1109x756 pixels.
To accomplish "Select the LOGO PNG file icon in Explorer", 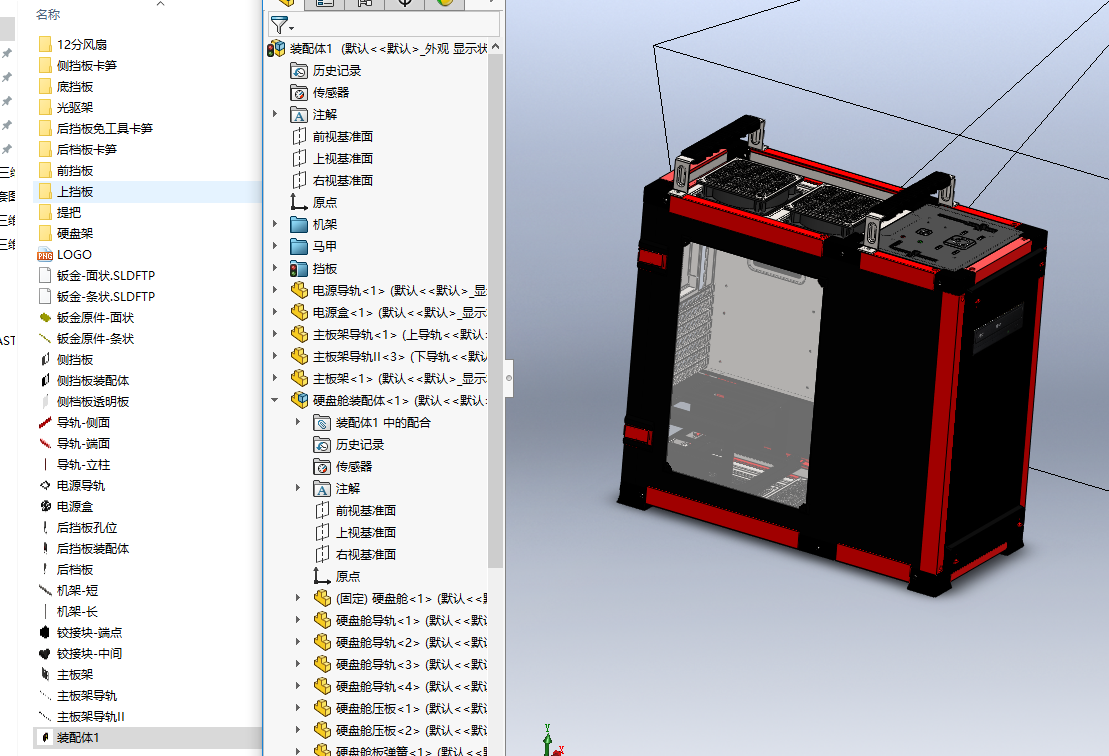I will [45, 255].
